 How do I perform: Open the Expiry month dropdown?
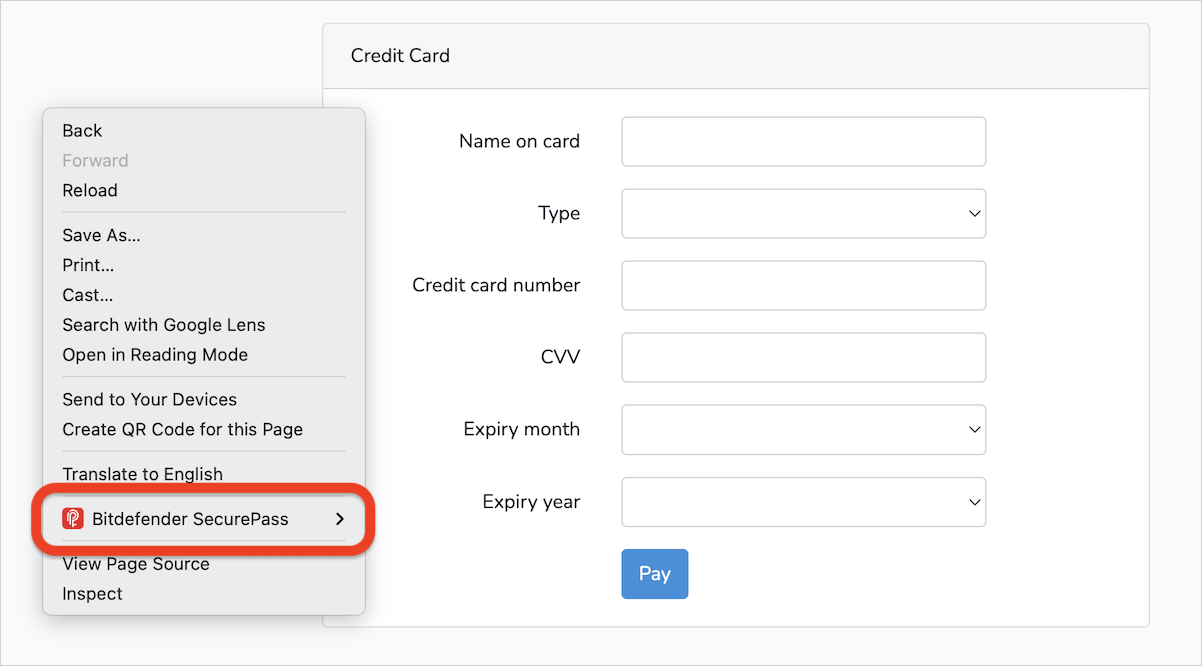pyautogui.click(x=804, y=430)
